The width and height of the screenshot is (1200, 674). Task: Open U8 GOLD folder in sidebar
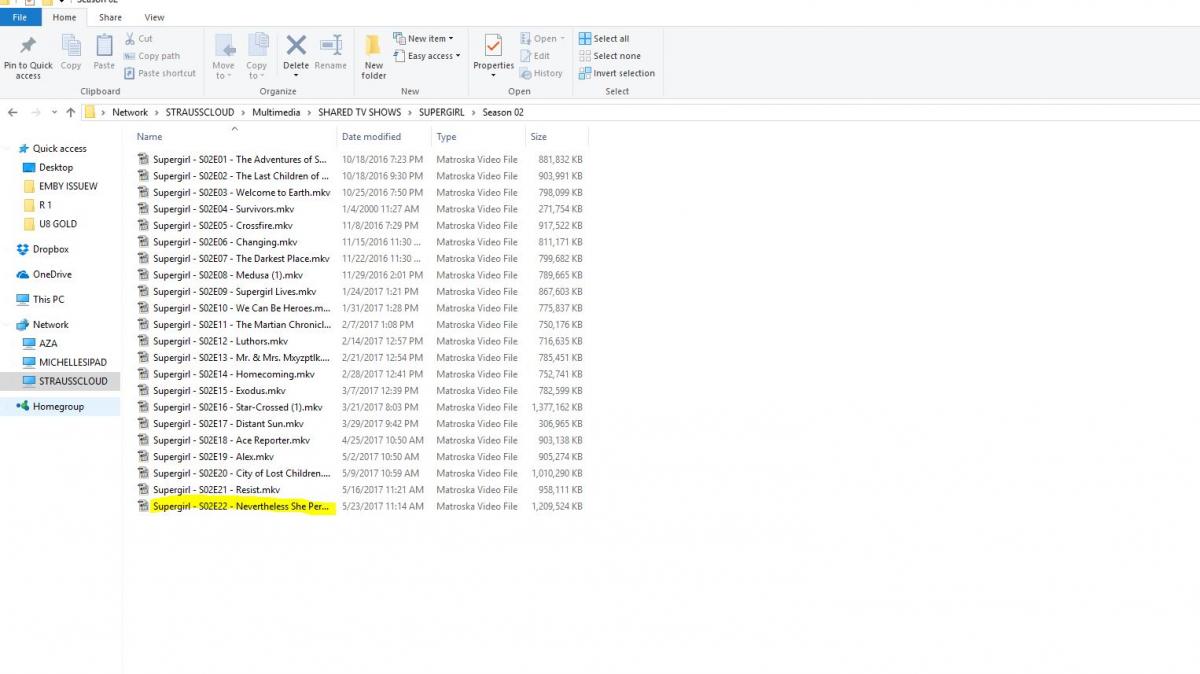(x=58, y=224)
